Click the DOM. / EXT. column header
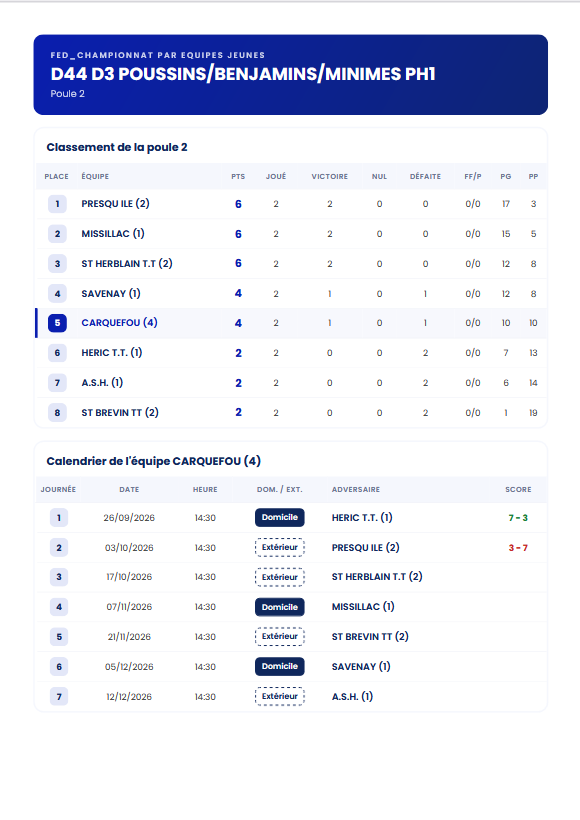This screenshot has width=580, height=820. click(x=279, y=489)
